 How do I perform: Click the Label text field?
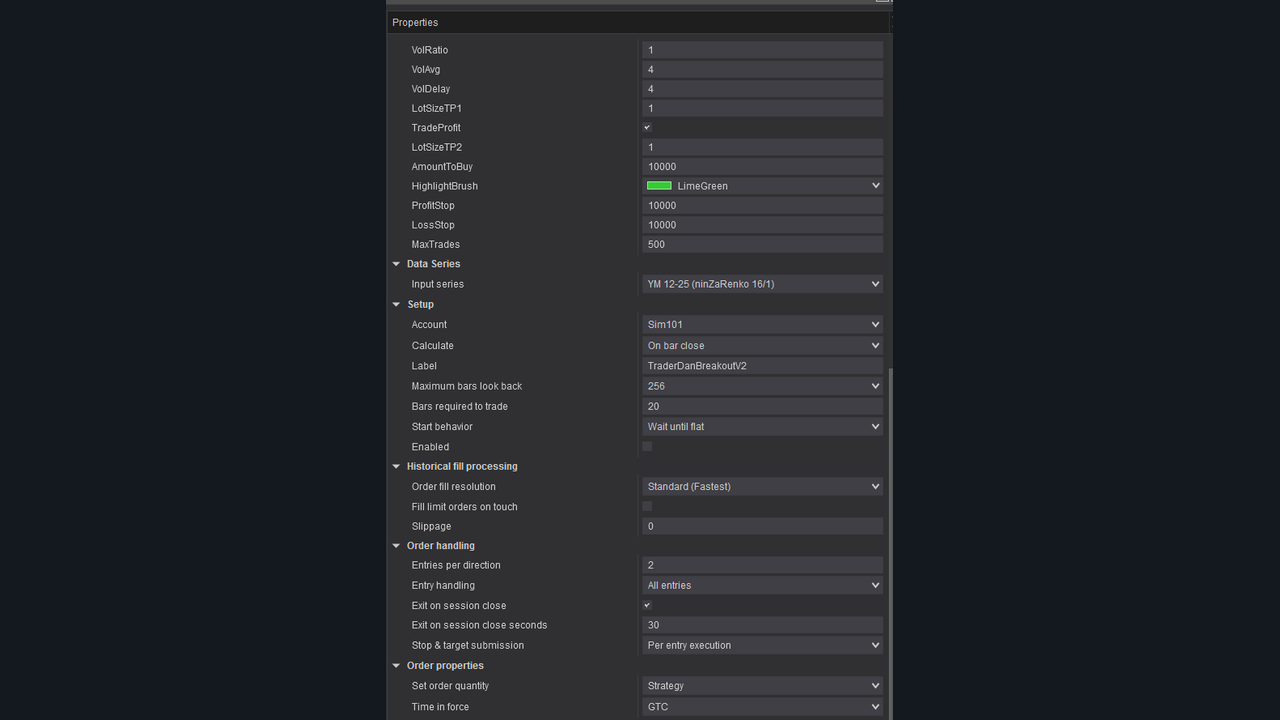point(762,366)
